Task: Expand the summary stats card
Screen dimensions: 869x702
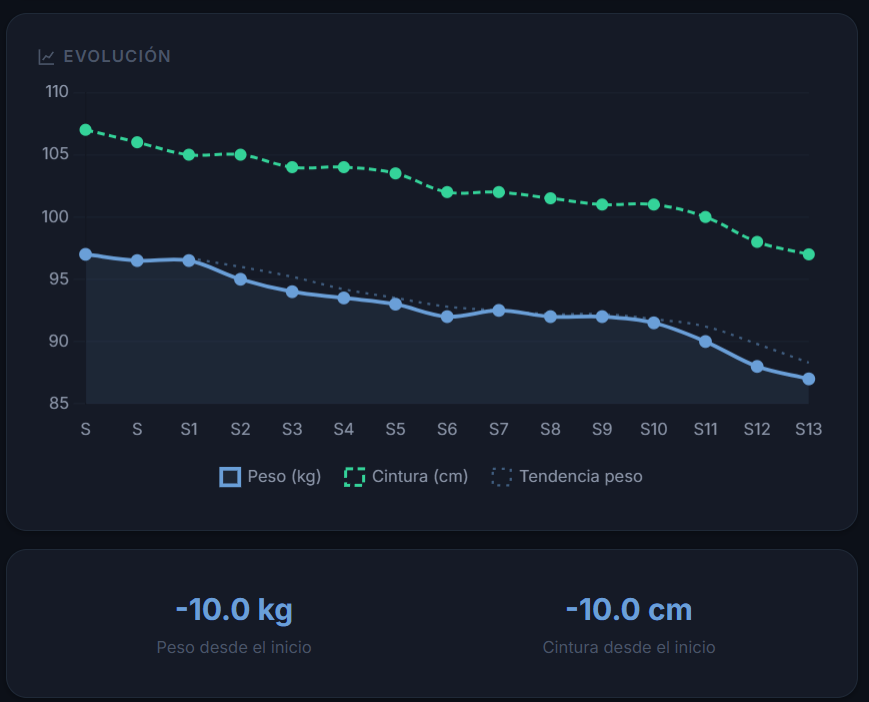Action: (434, 622)
